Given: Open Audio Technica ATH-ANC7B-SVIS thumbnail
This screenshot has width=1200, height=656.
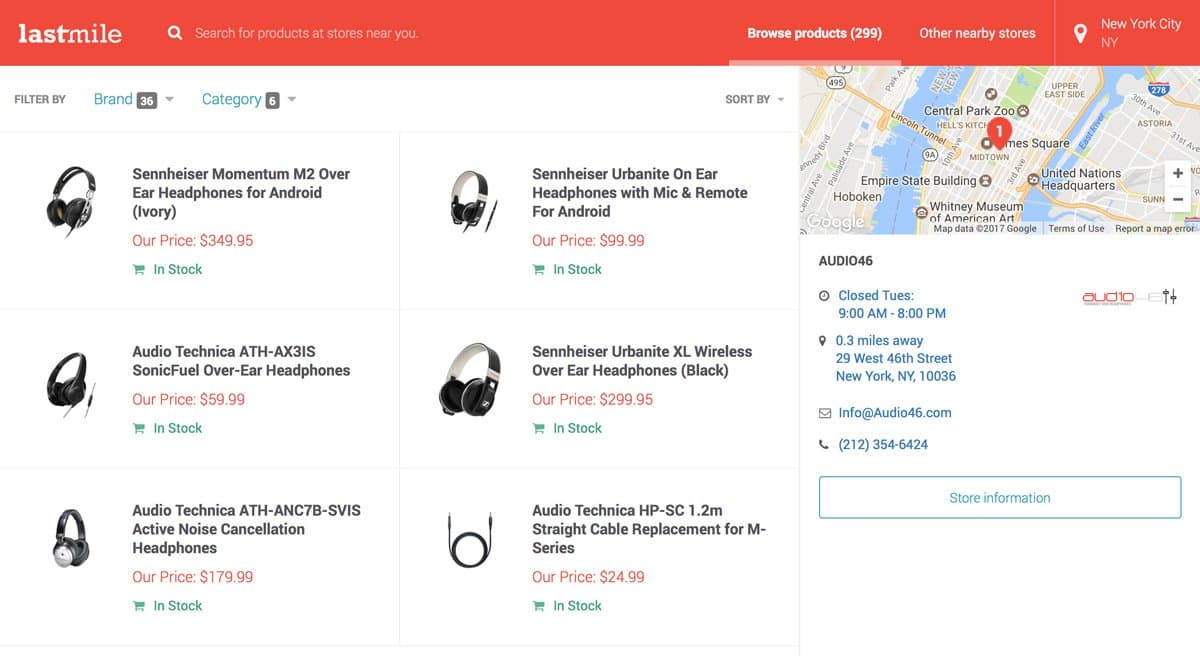Looking at the screenshot, I should pos(71,538).
